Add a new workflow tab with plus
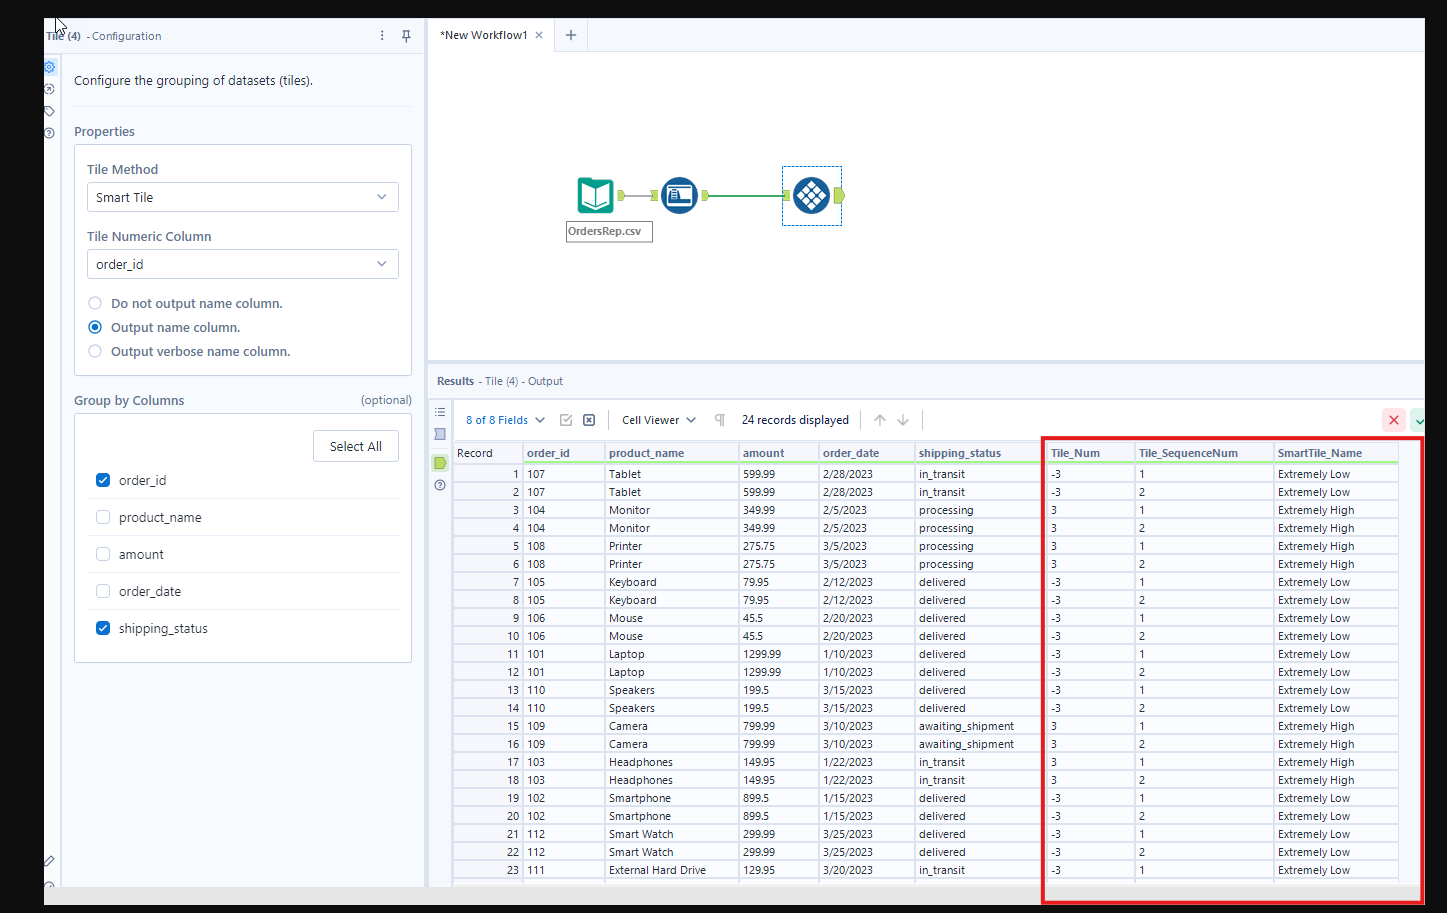 tap(571, 35)
